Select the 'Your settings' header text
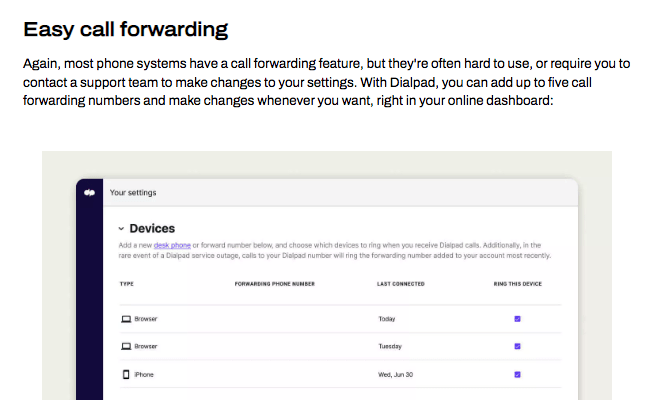Image resolution: width=657 pixels, height=400 pixels. pyautogui.click(x=133, y=193)
